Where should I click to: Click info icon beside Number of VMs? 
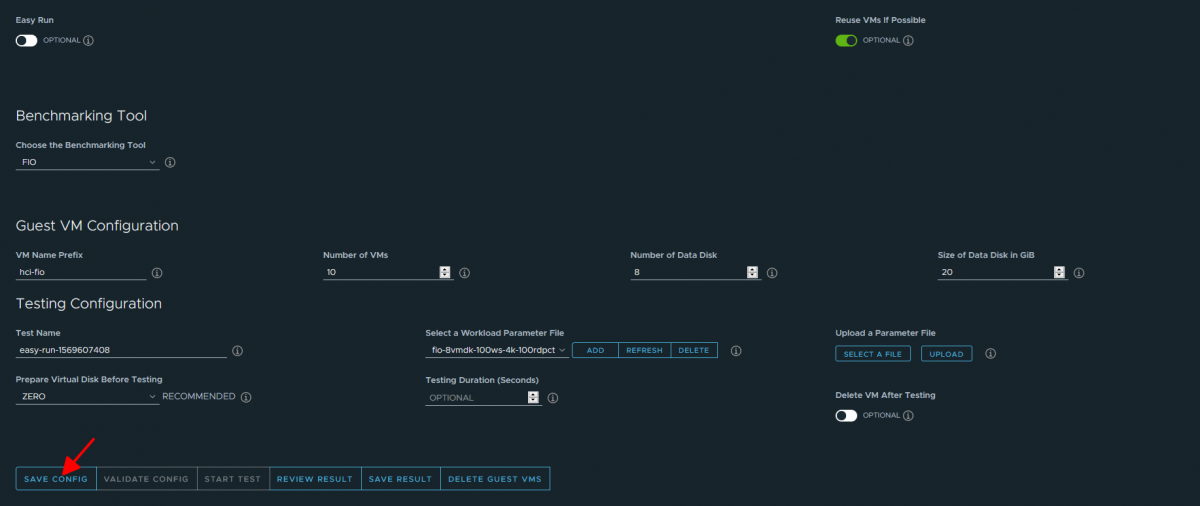464,273
